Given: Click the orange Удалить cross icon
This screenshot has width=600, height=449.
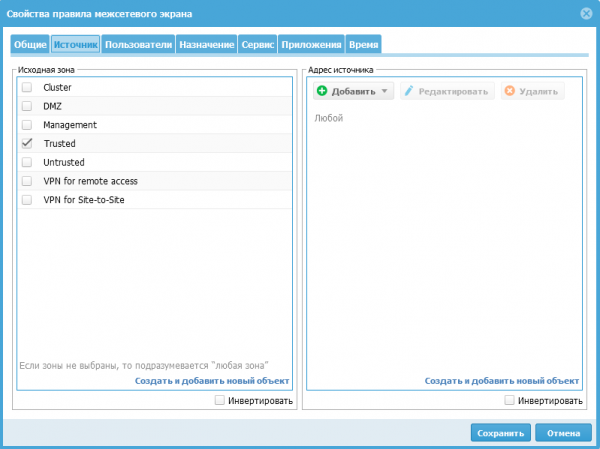Looking at the screenshot, I should 509,91.
